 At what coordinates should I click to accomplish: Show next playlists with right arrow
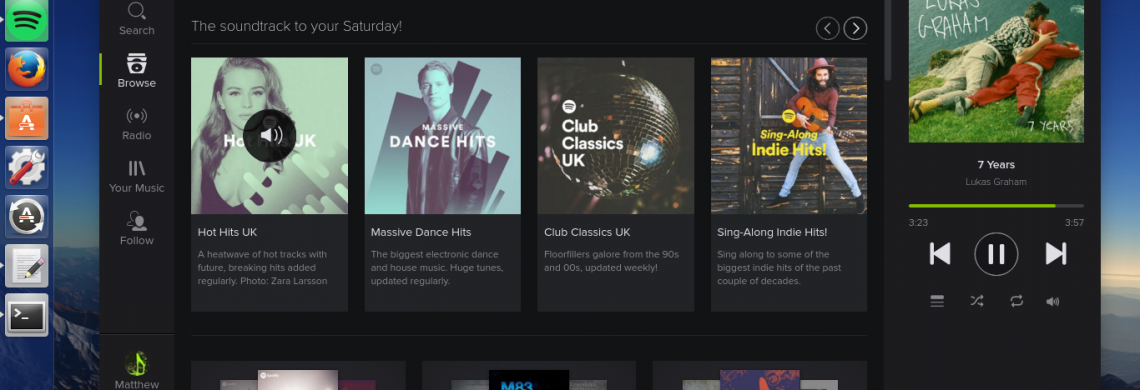point(855,28)
